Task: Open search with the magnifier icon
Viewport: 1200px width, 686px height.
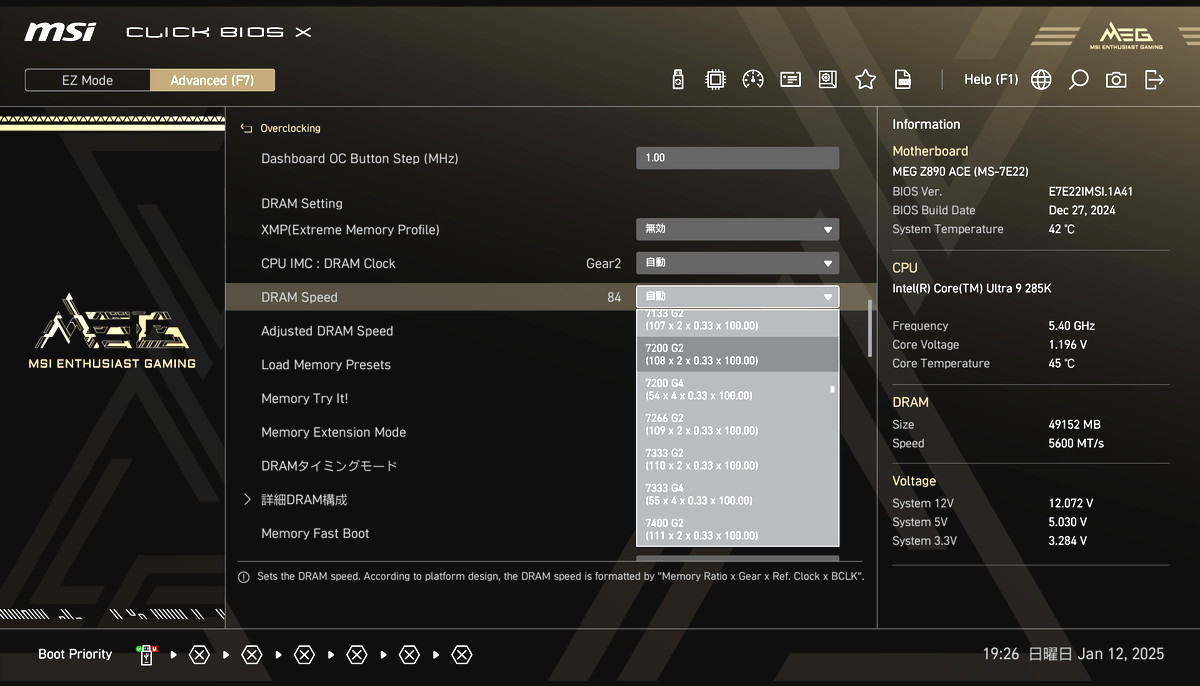Action: tap(1078, 80)
